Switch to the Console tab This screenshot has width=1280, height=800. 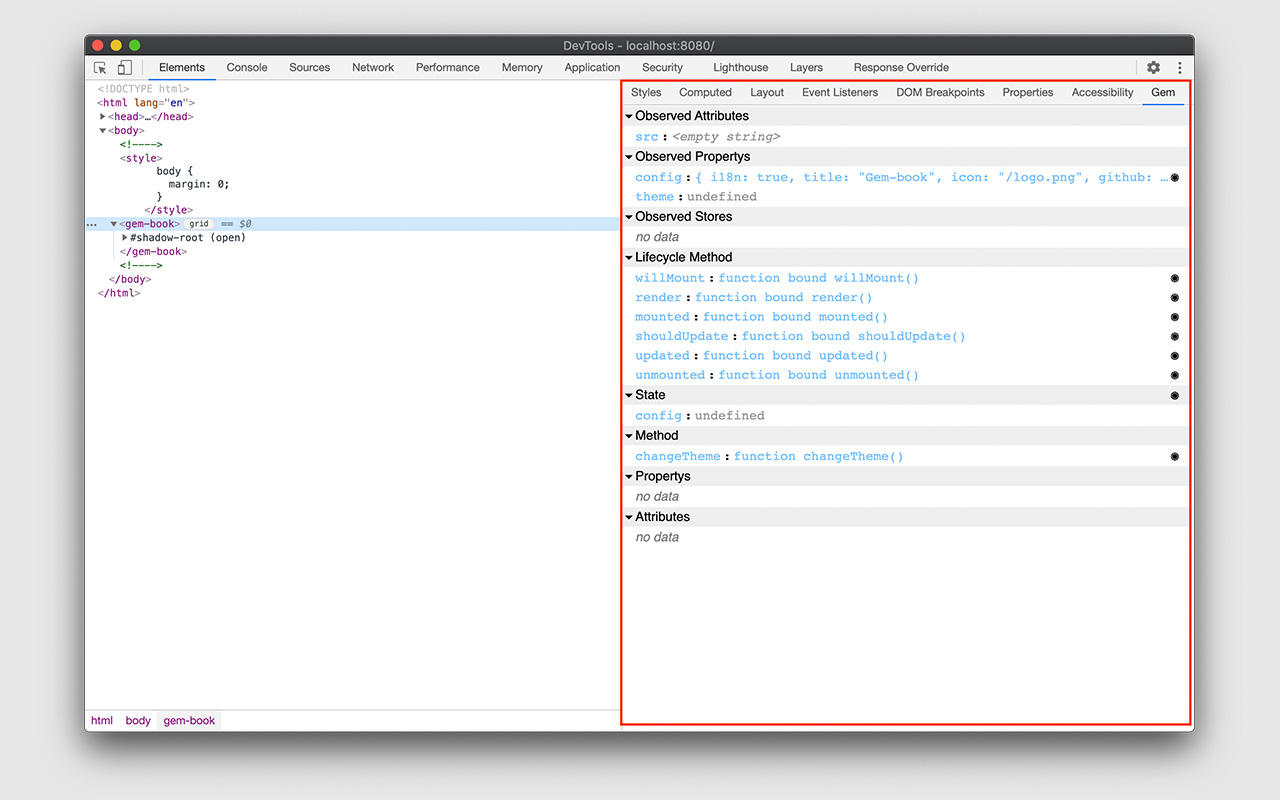click(x=246, y=67)
